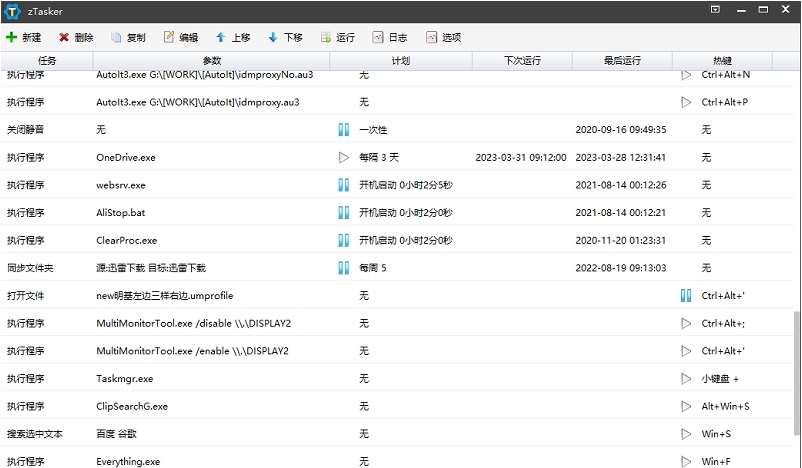Click the 每周 5 schedule cell

click(372, 268)
